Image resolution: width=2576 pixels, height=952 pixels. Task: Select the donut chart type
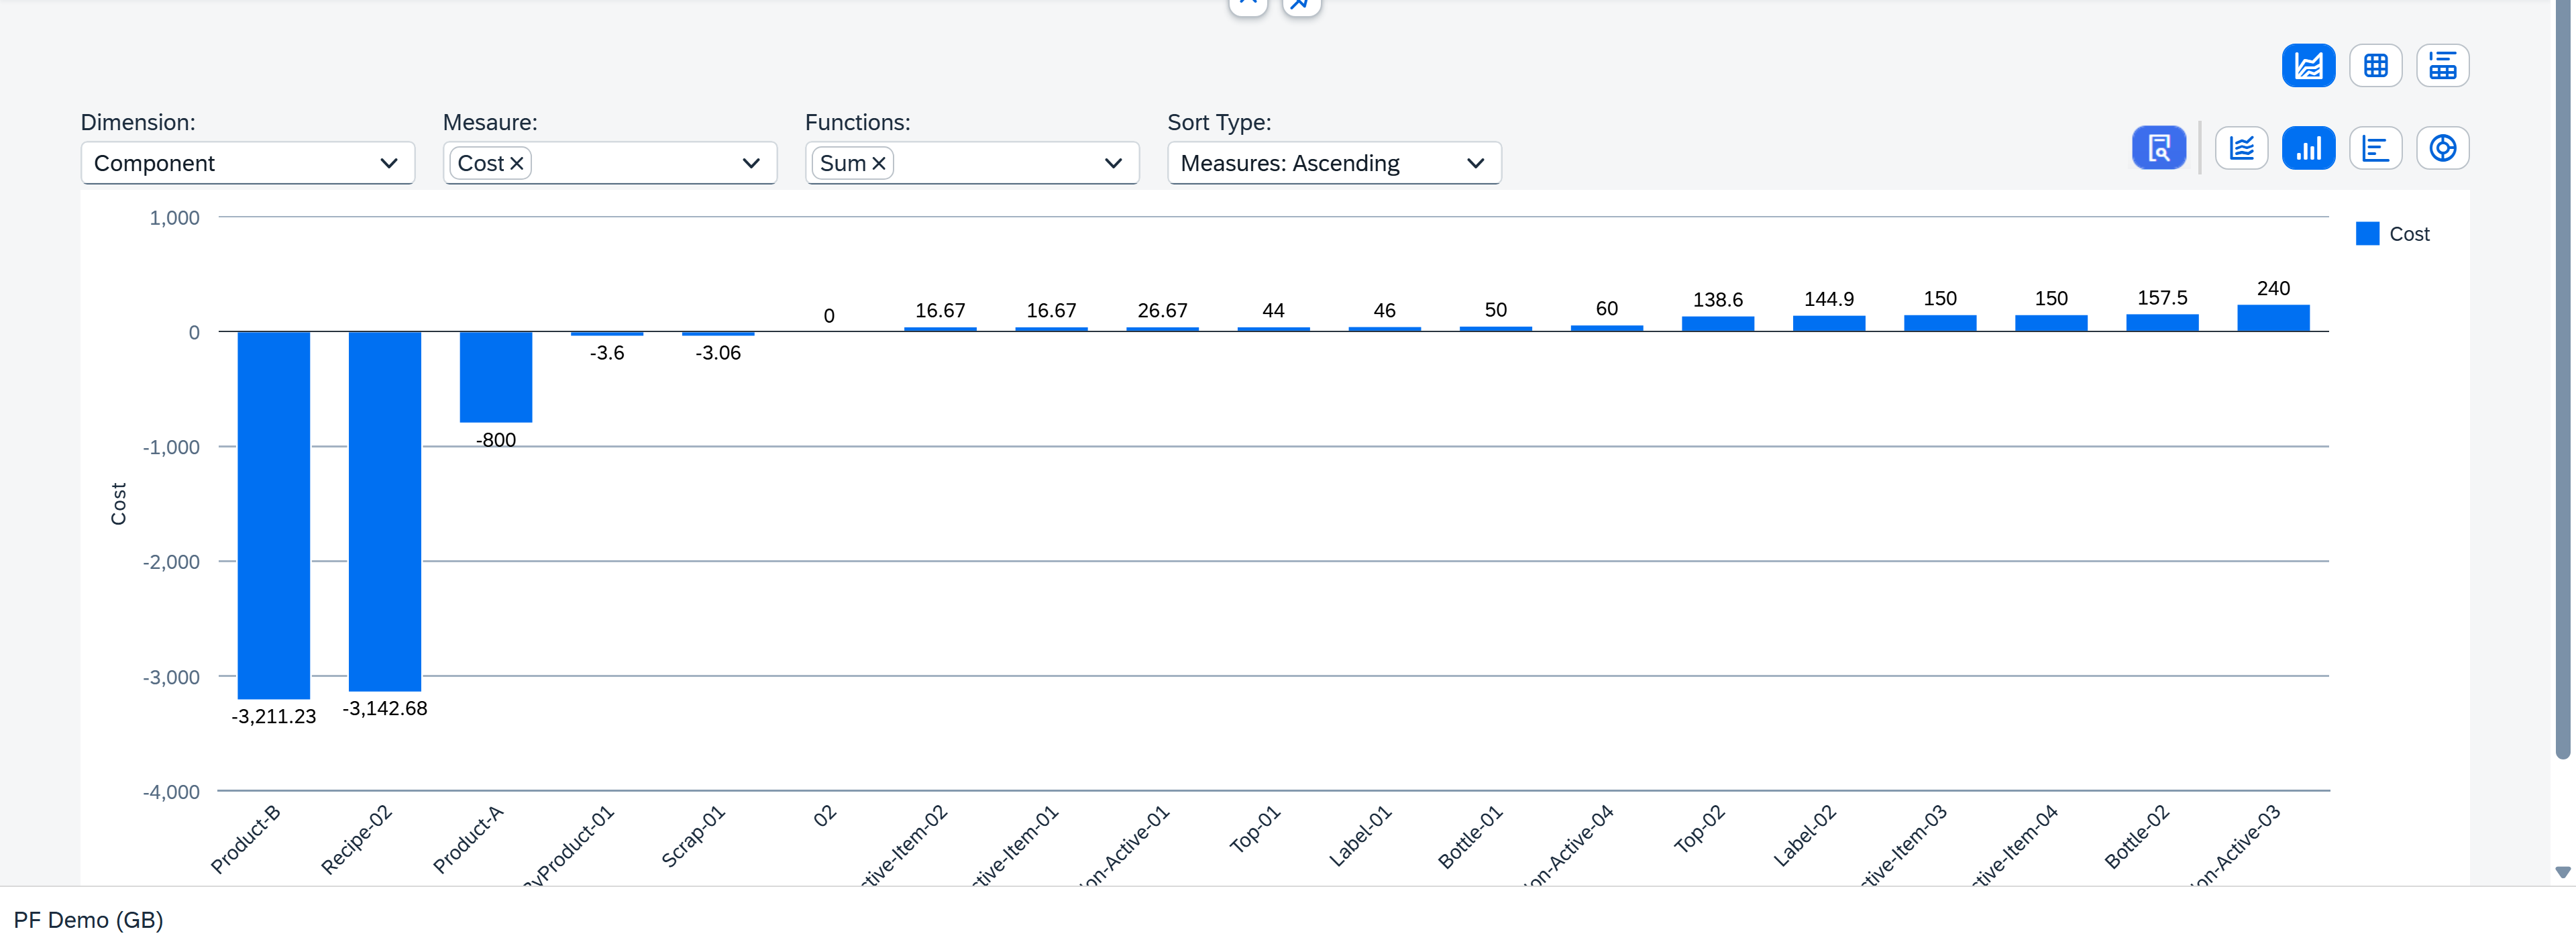pos(2443,147)
